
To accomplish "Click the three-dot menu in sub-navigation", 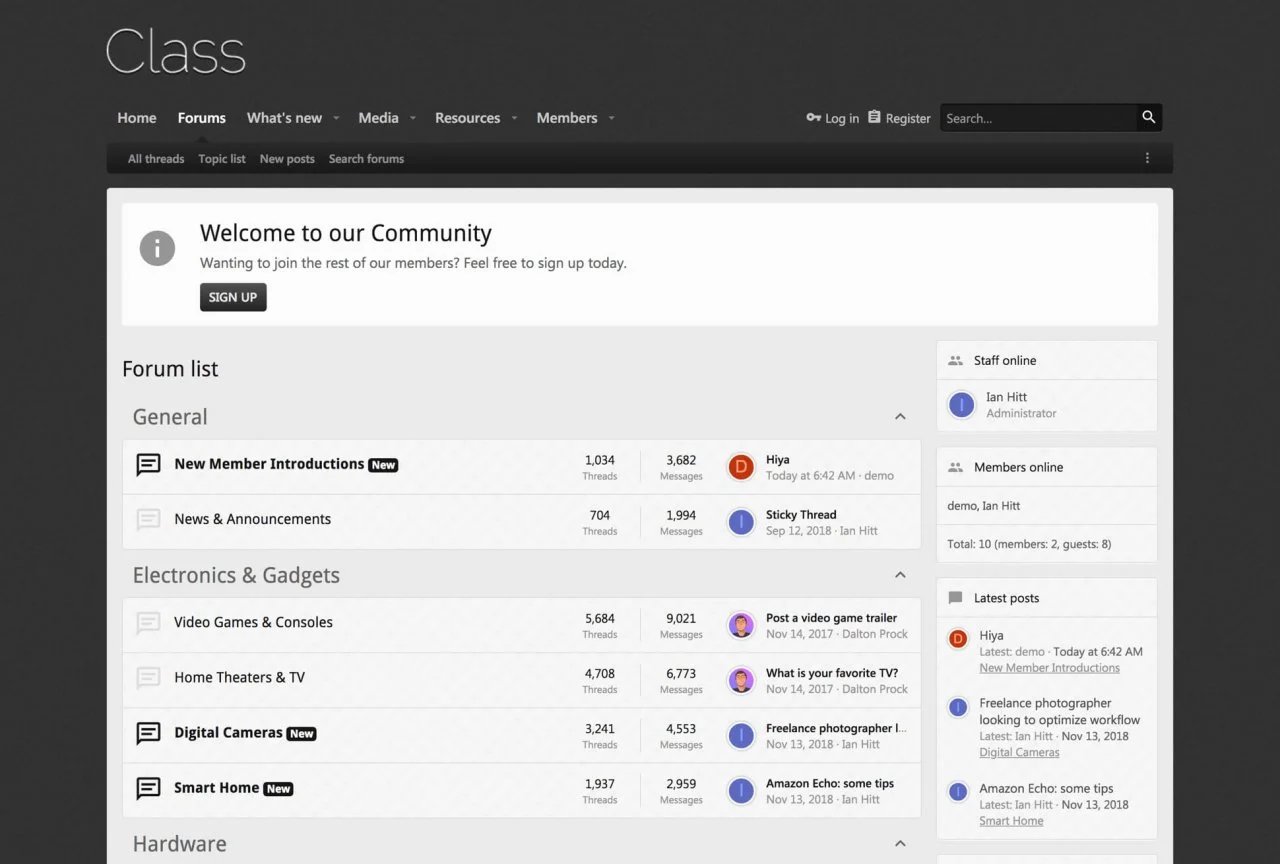I will [x=1147, y=158].
